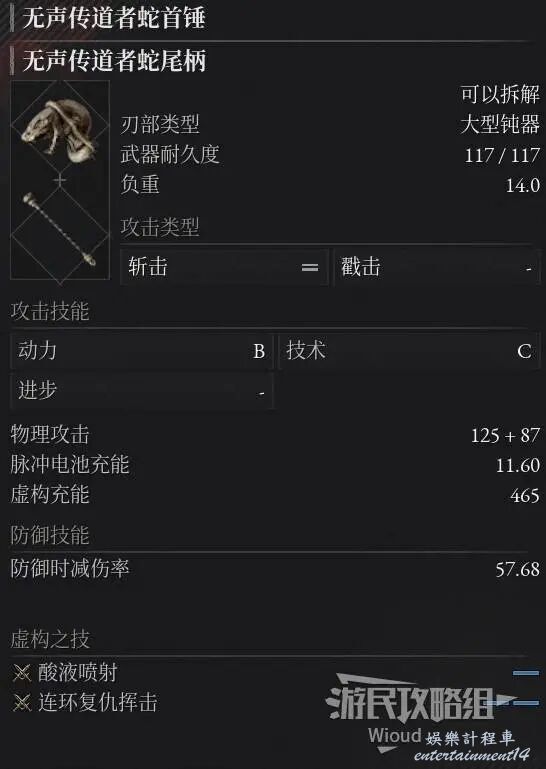Click the snake tail handle icon

pyautogui.click(x=59, y=229)
